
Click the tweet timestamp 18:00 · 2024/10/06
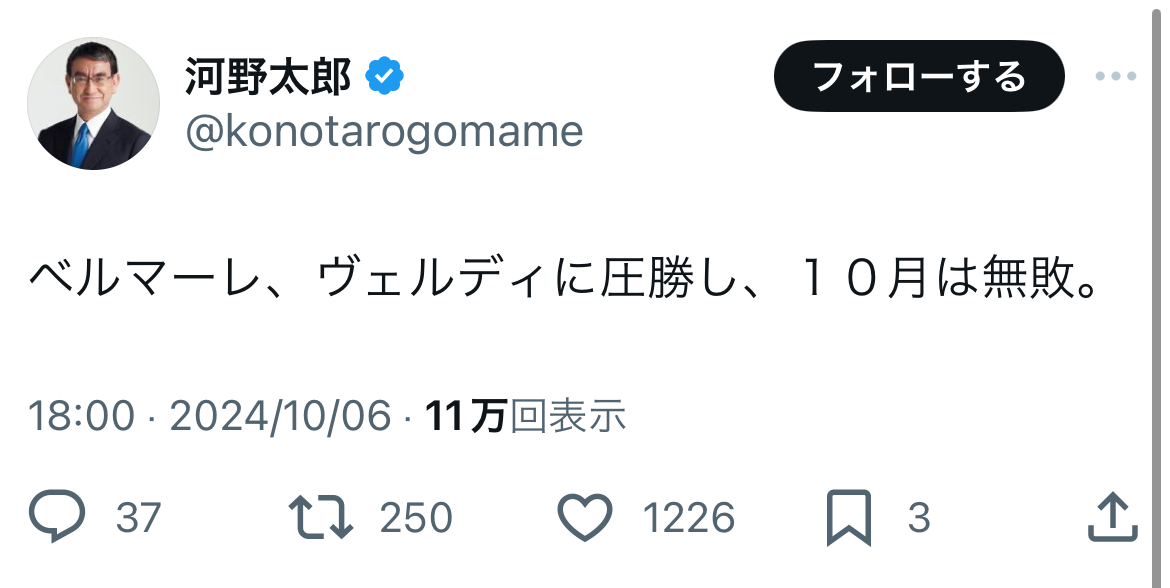tap(210, 416)
